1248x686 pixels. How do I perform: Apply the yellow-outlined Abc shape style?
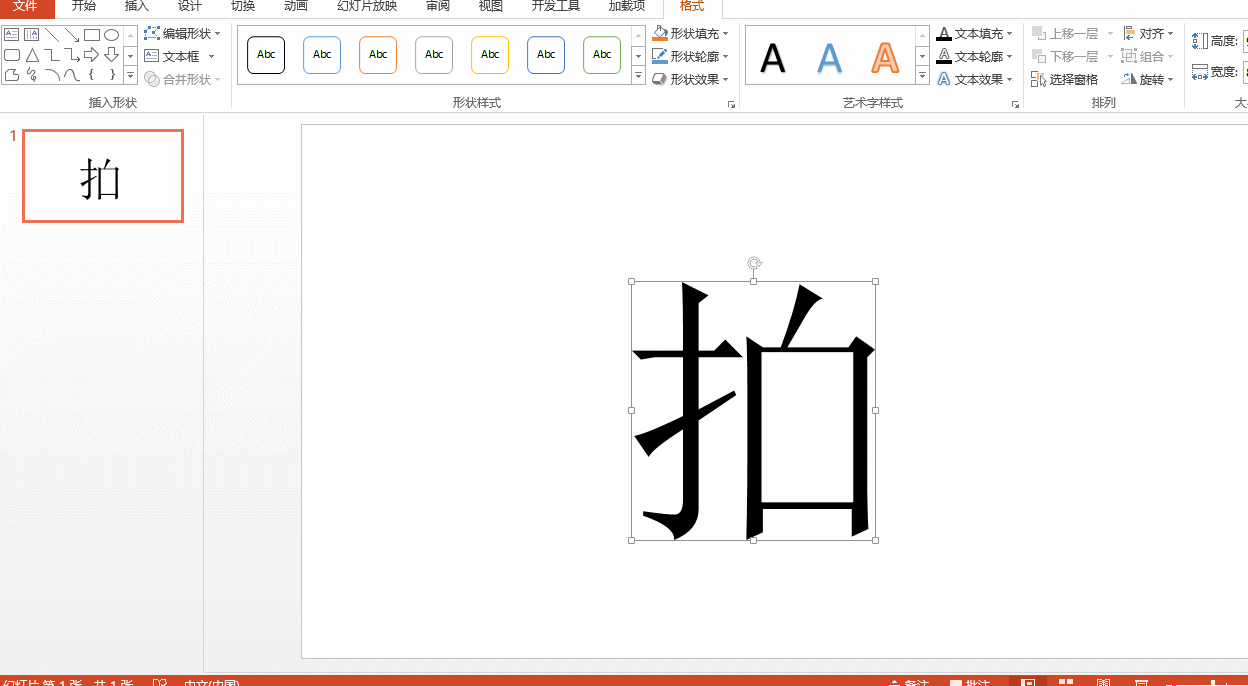point(490,55)
